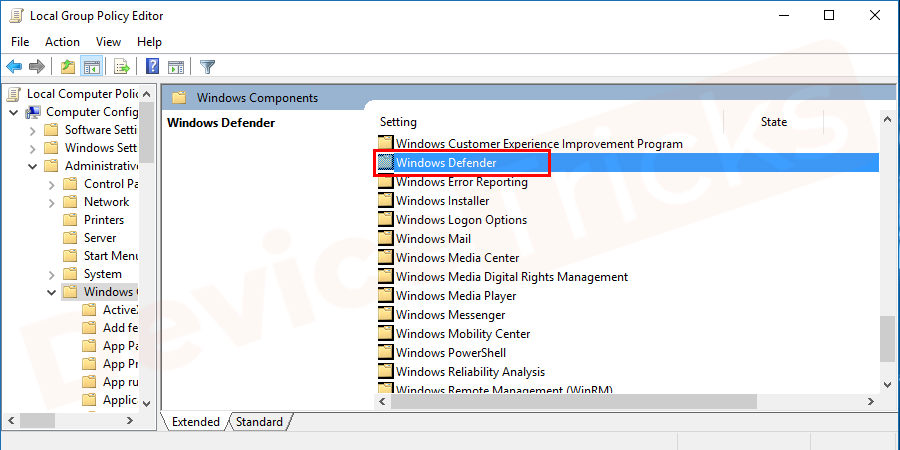Click the Windows Installer folder icon
This screenshot has width=900, height=450.
386,201
